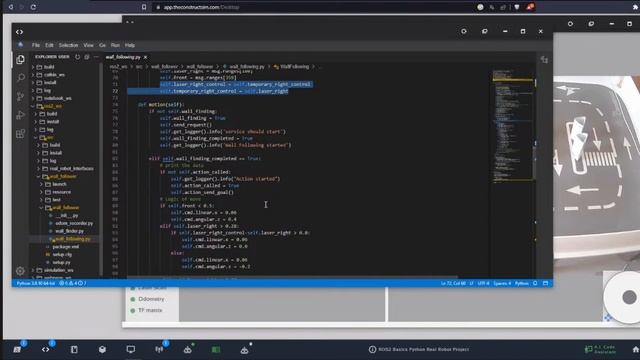Click the editor horizontal scrollbar
Screen dimensions: 640x360
[x=292, y=277]
